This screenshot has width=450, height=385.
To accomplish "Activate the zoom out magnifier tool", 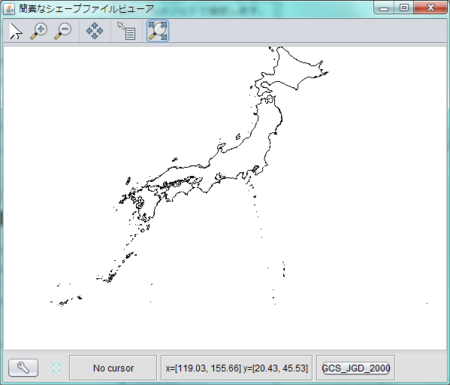I will click(x=63, y=31).
